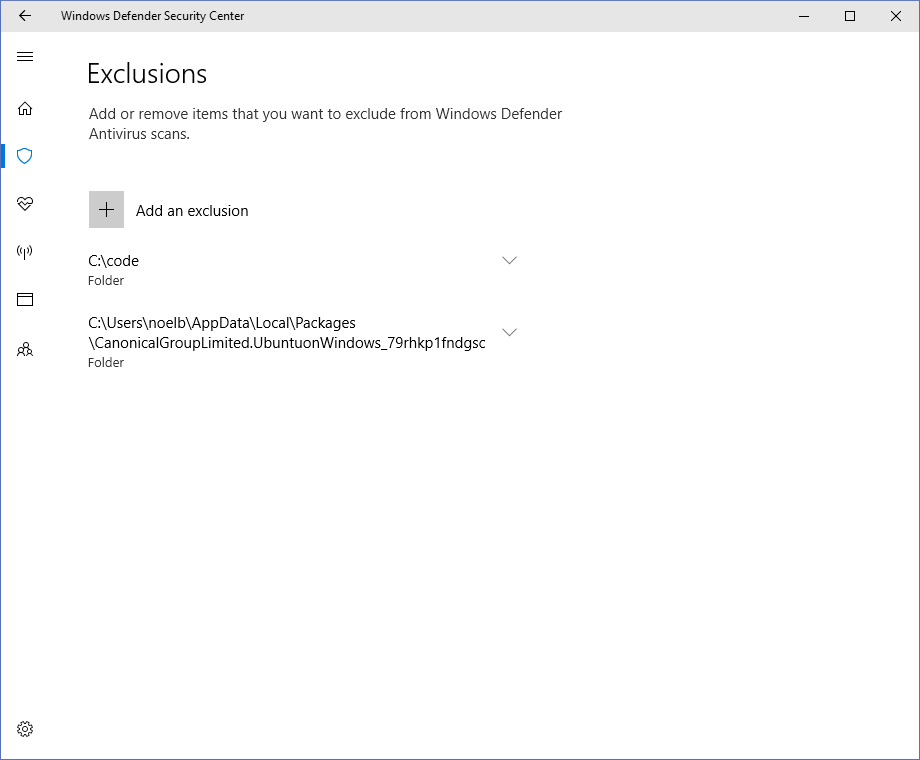The image size is (920, 760).
Task: Open Firewall & network protection antenna icon
Action: (x=25, y=252)
